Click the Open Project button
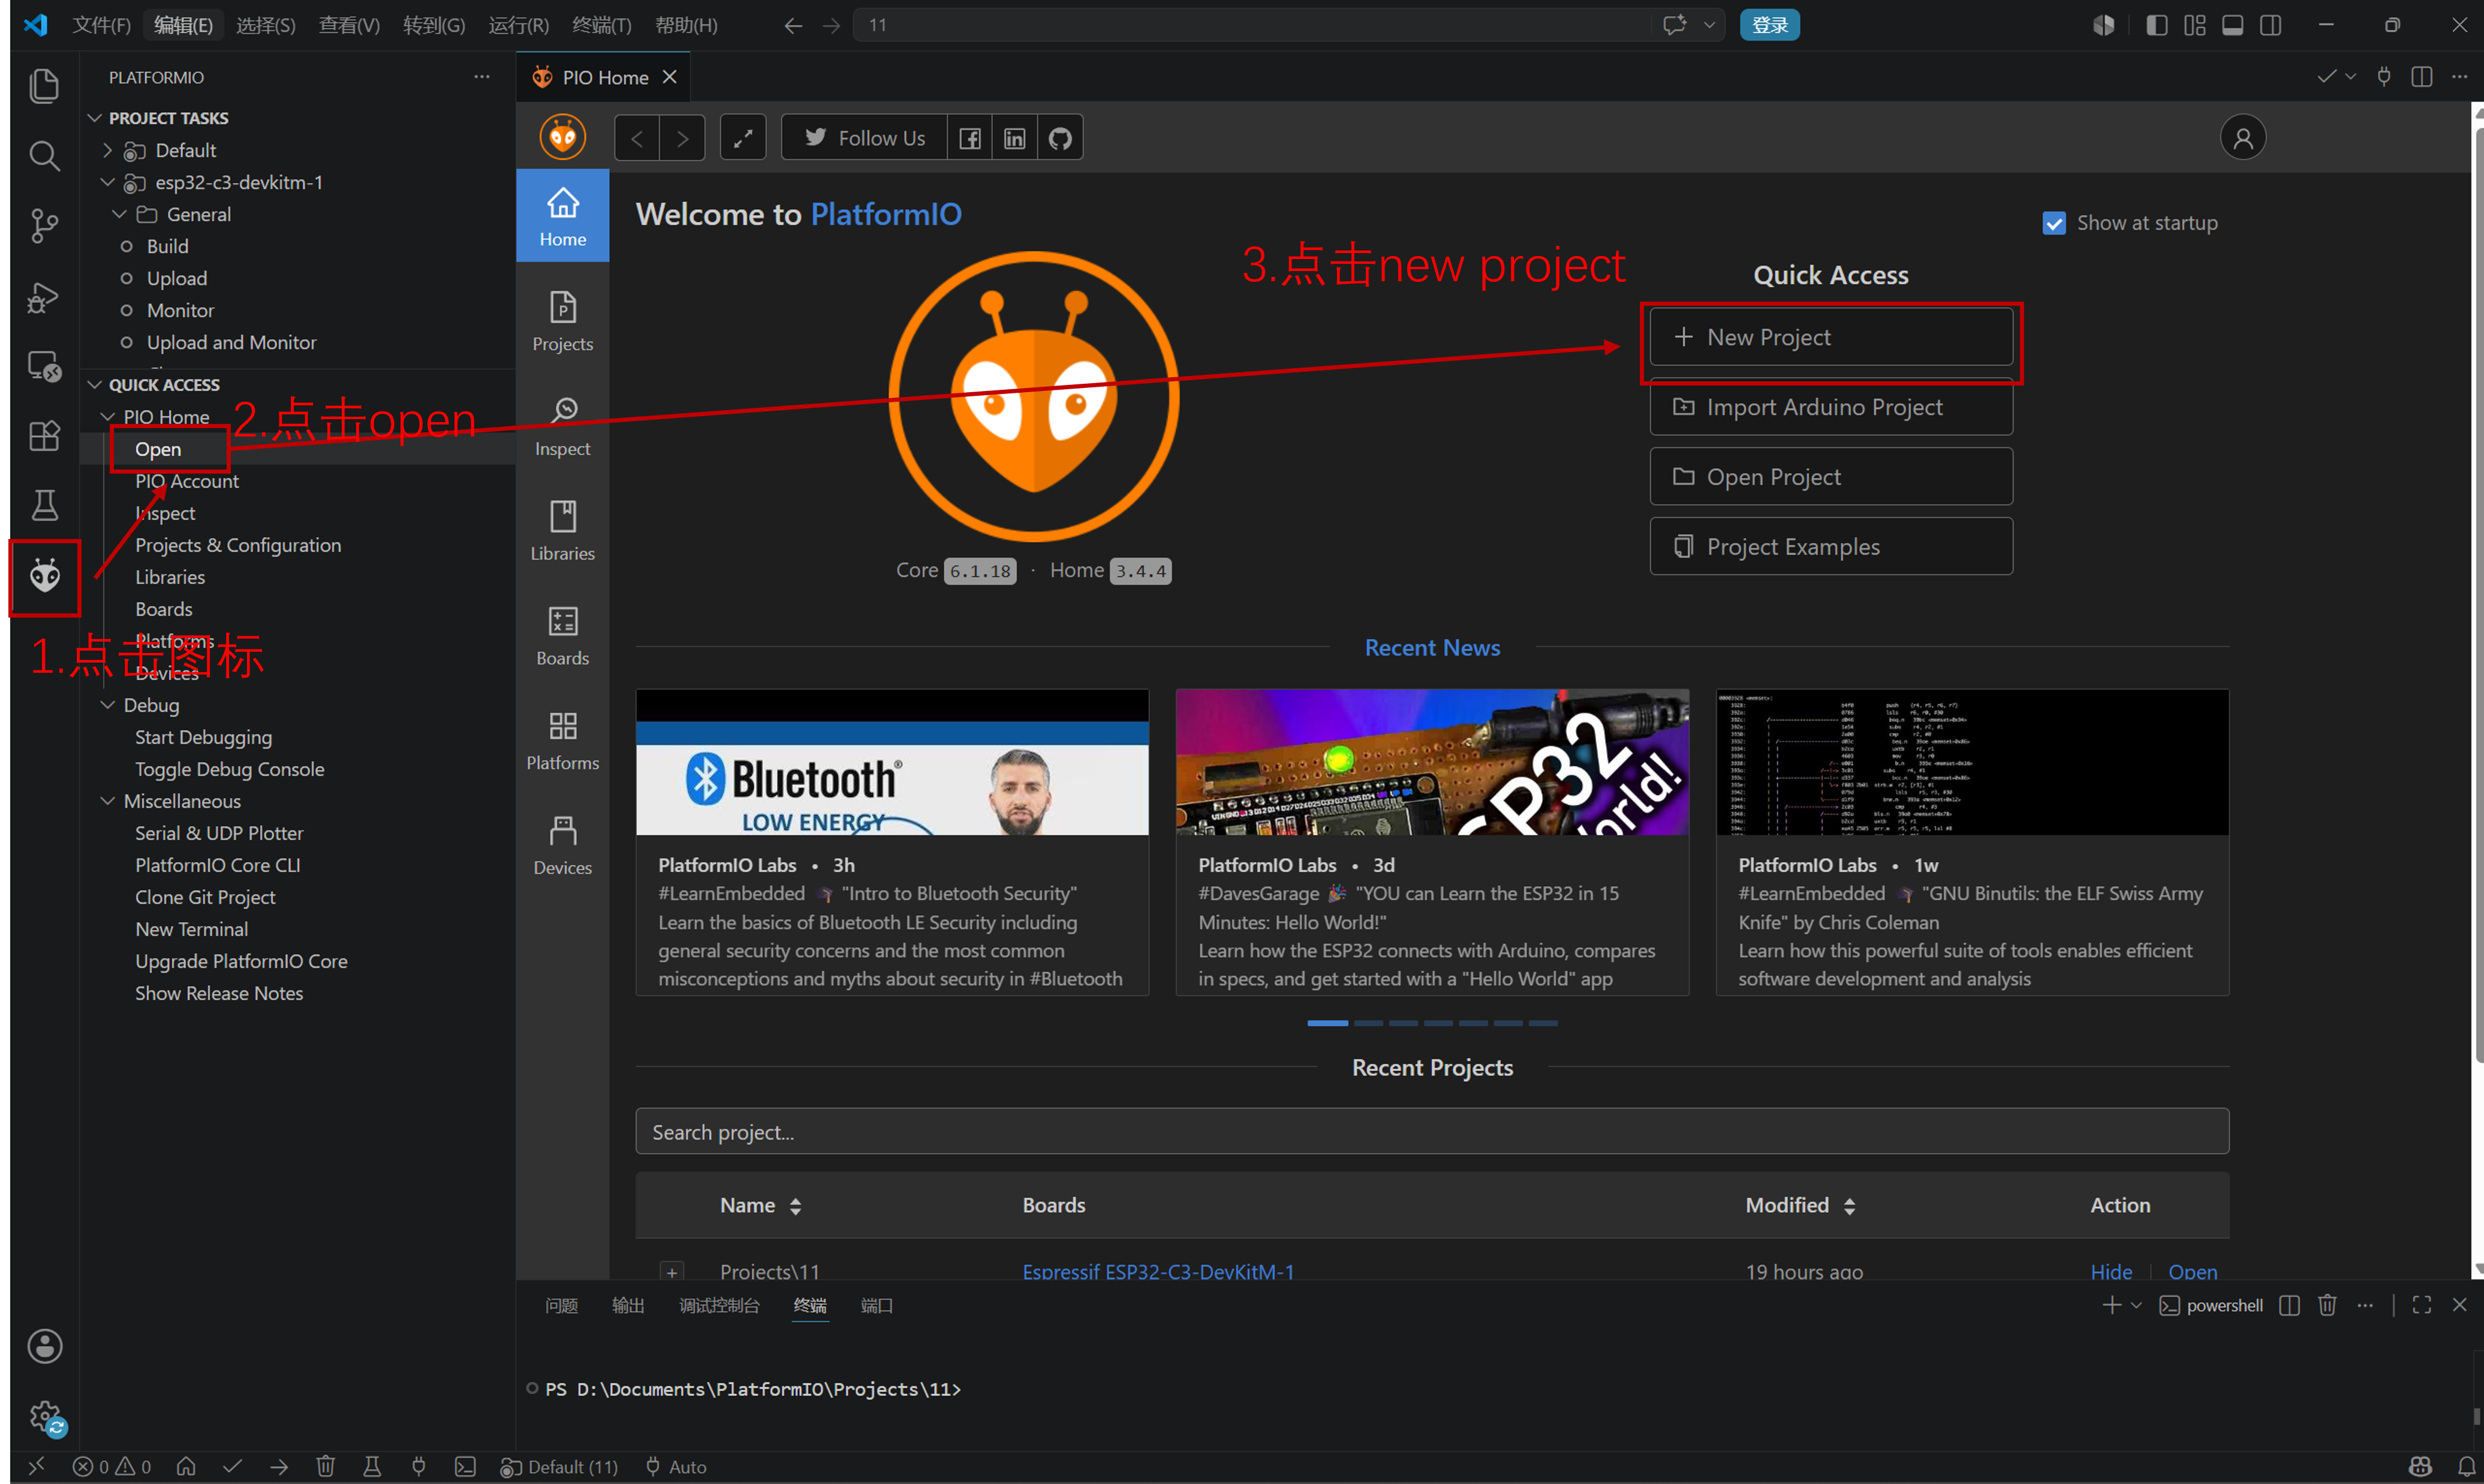Screen dimensions: 2484x1484 1830,477
